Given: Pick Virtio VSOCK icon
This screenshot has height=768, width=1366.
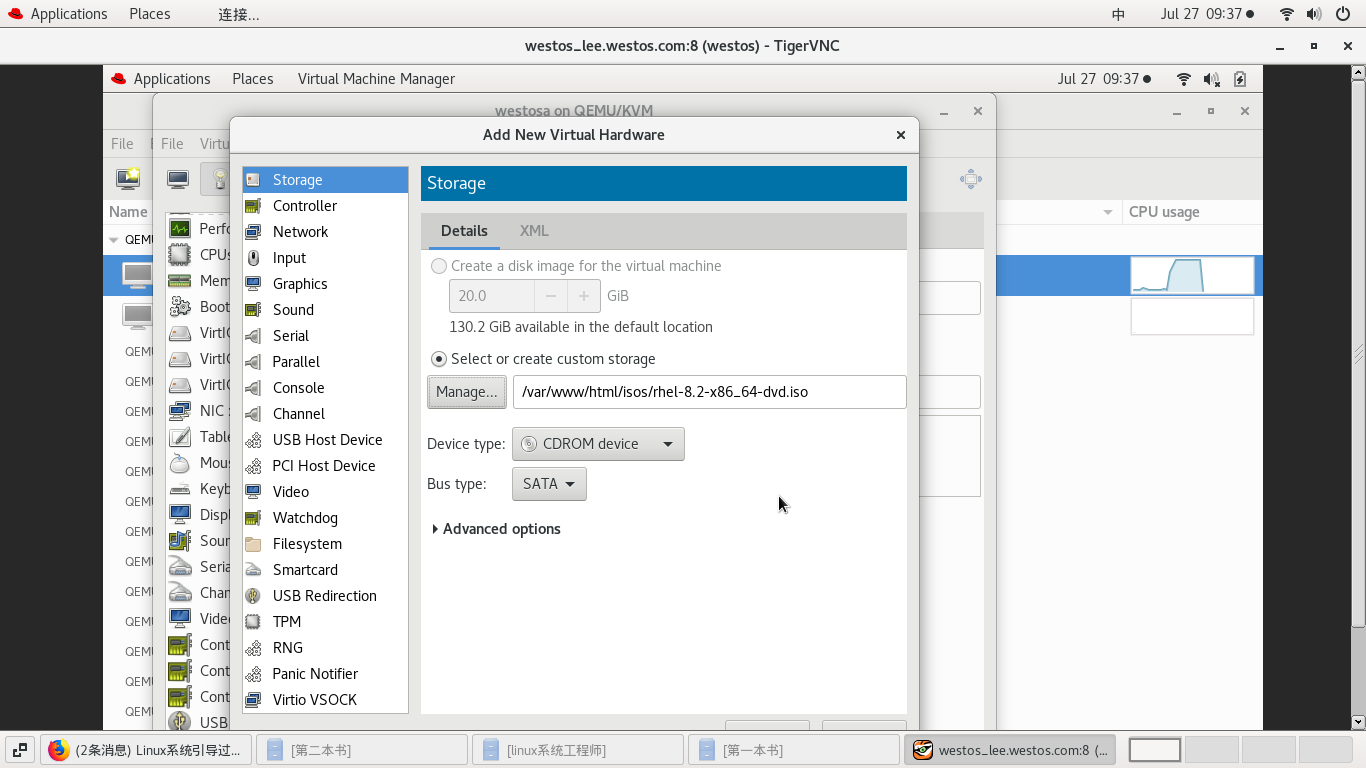Looking at the screenshot, I should click(253, 700).
